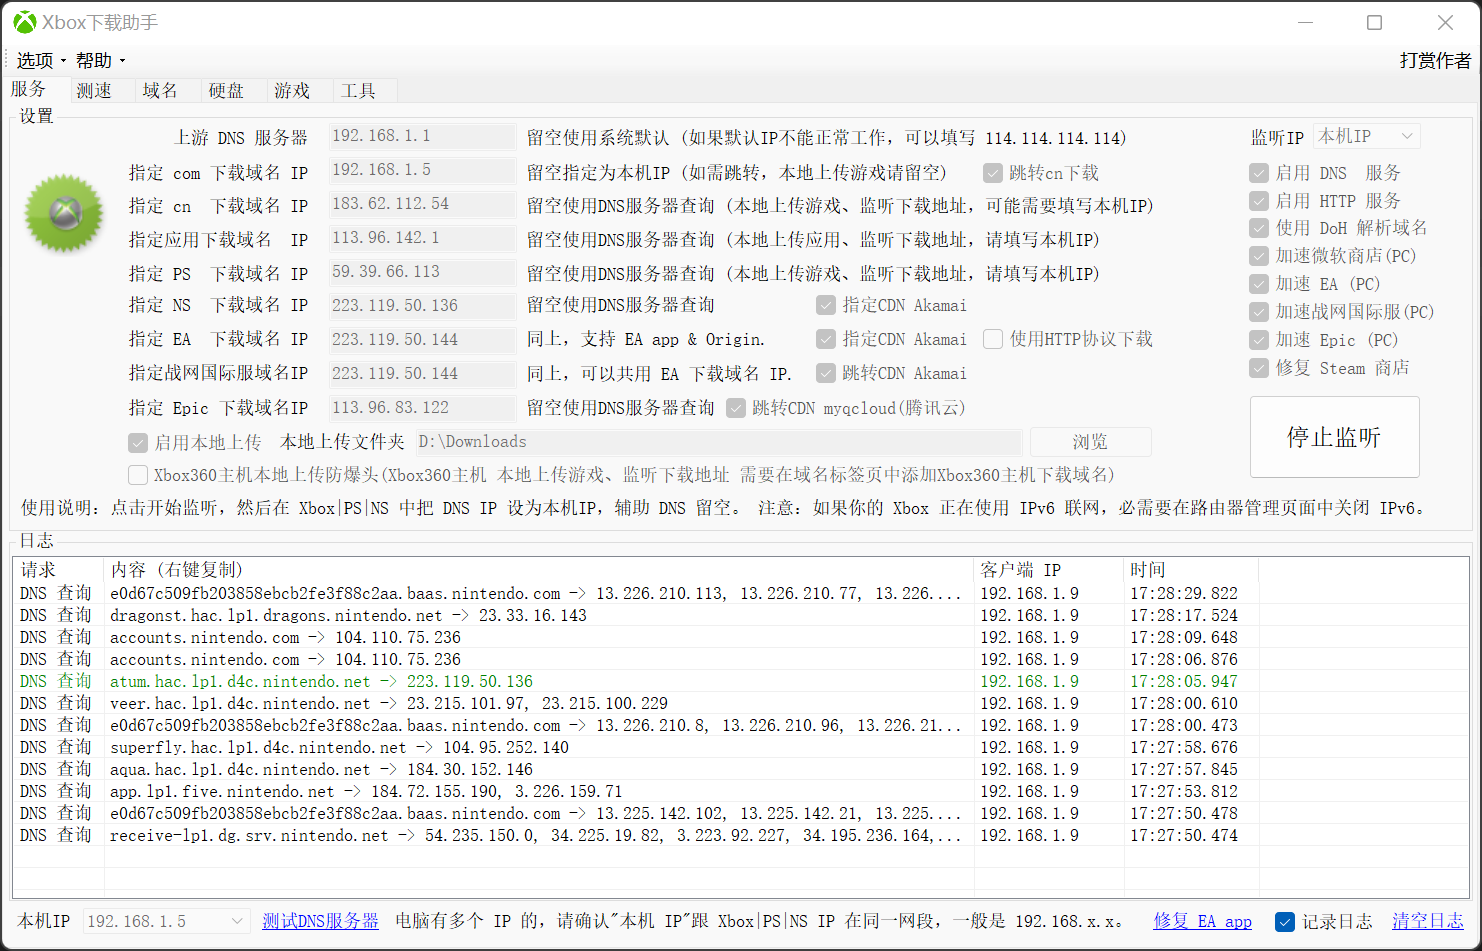The width and height of the screenshot is (1482, 951).
Task: Minimize the Xbox下载助手 window
Action: (1305, 22)
